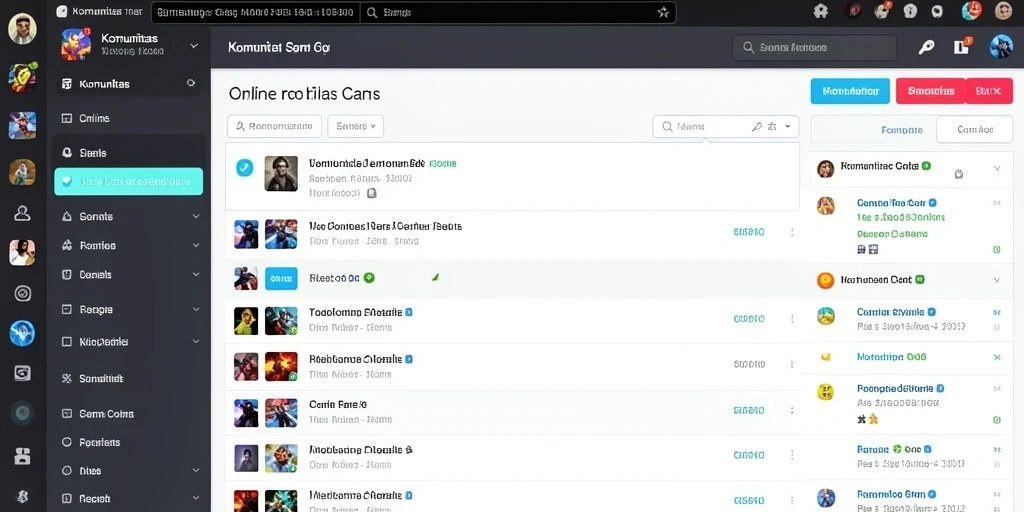1024x512 pixels.
Task: Click the red Smoatas button
Action: pyautogui.click(x=930, y=91)
